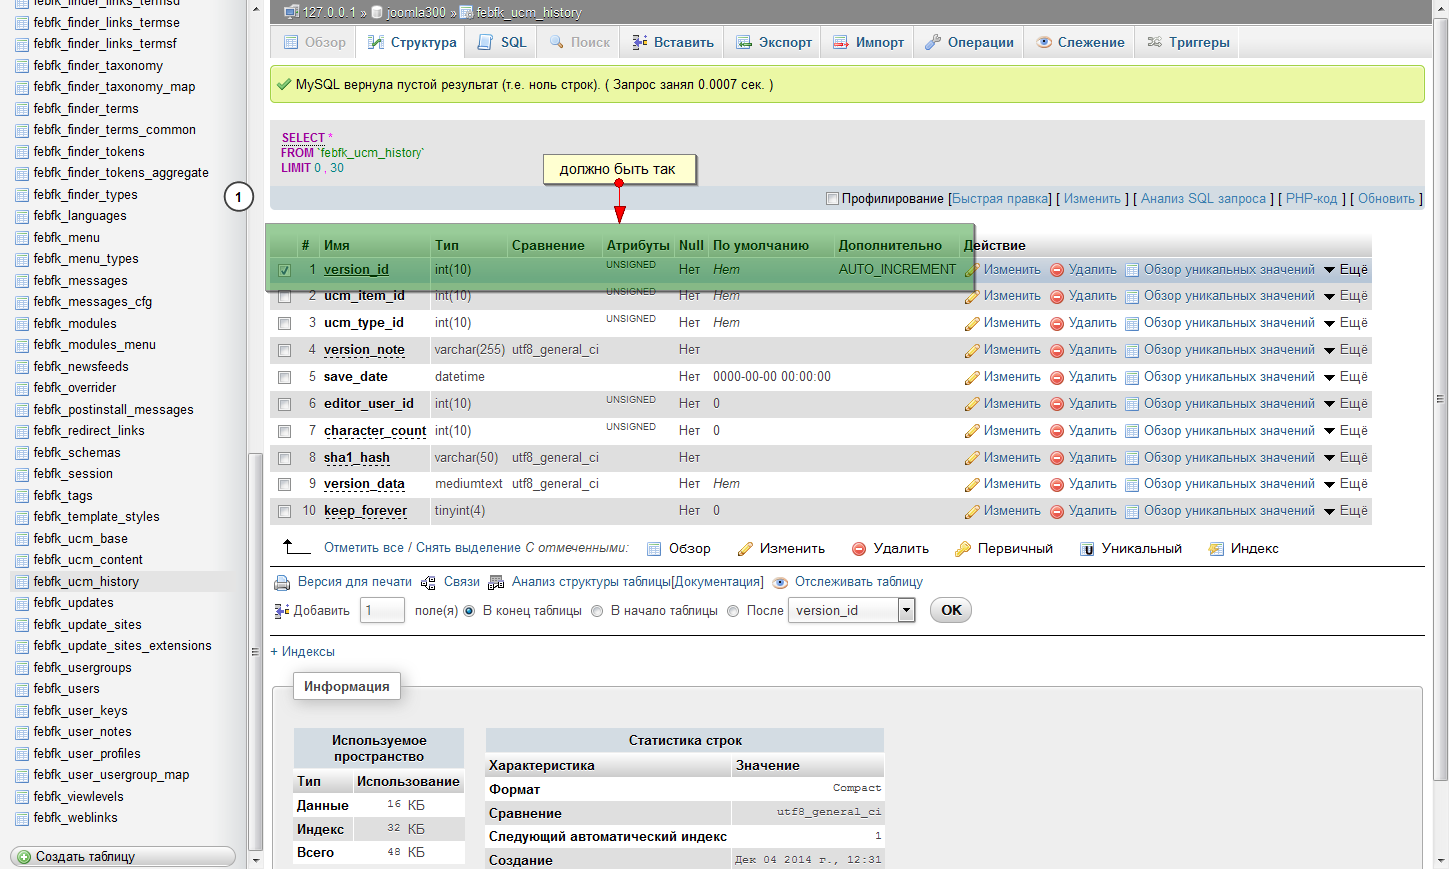1449x869 pixels.
Task: Expand the Indexes section
Action: pyautogui.click(x=303, y=652)
